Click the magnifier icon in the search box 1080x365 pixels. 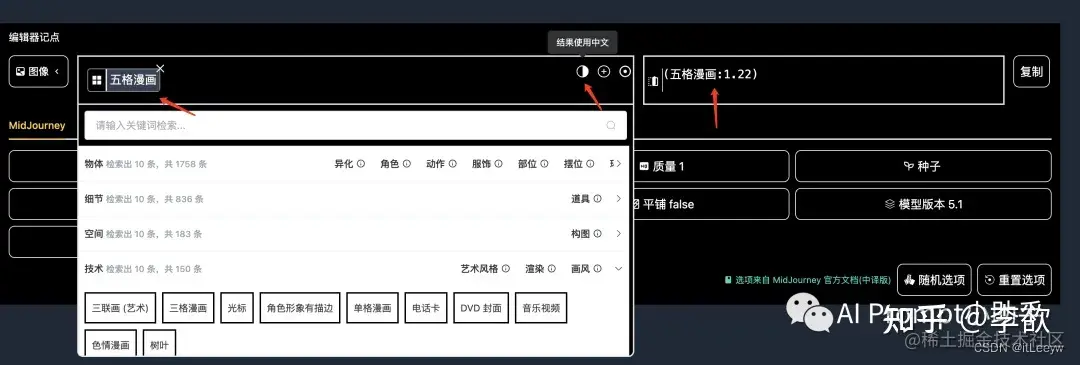tap(610, 125)
